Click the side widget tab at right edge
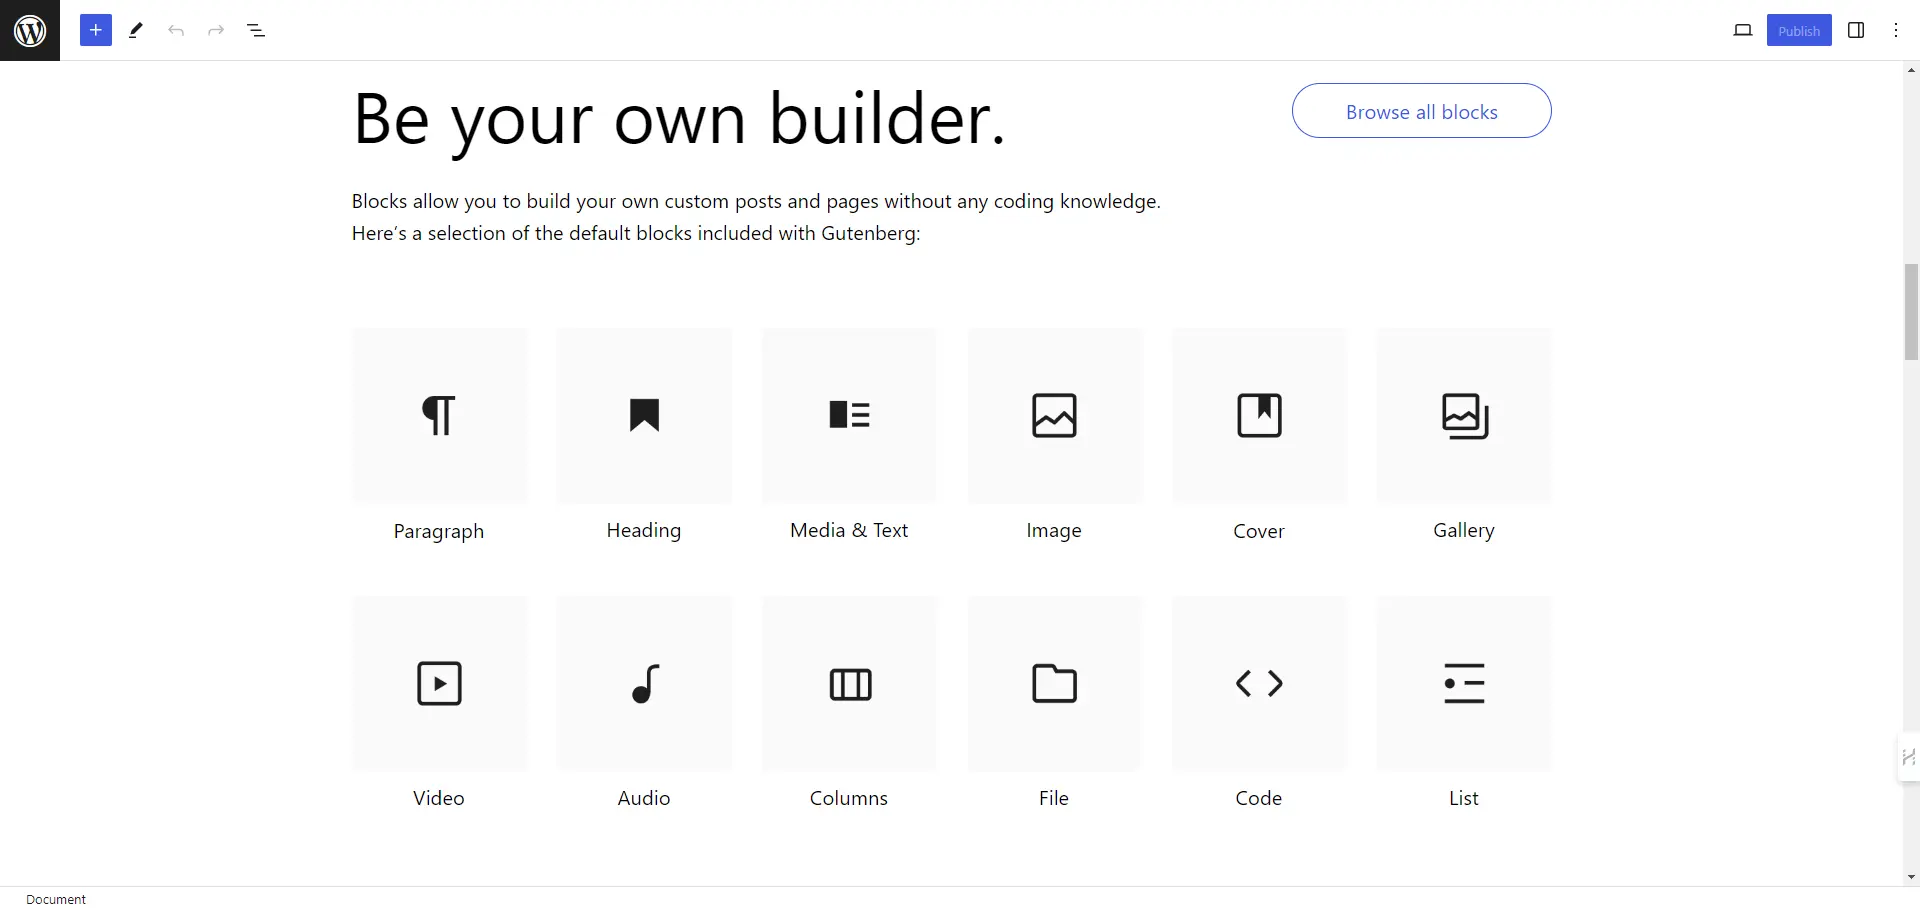 click(x=1909, y=757)
